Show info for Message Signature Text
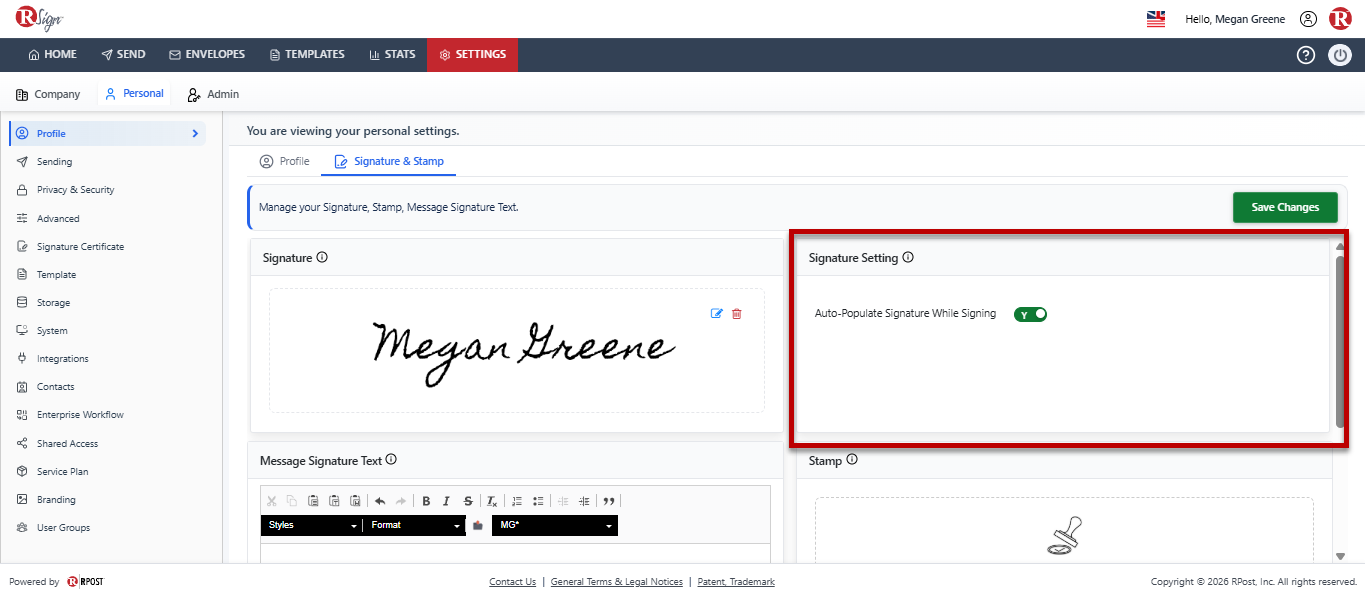Screen dimensions: 1365x596 point(391,460)
